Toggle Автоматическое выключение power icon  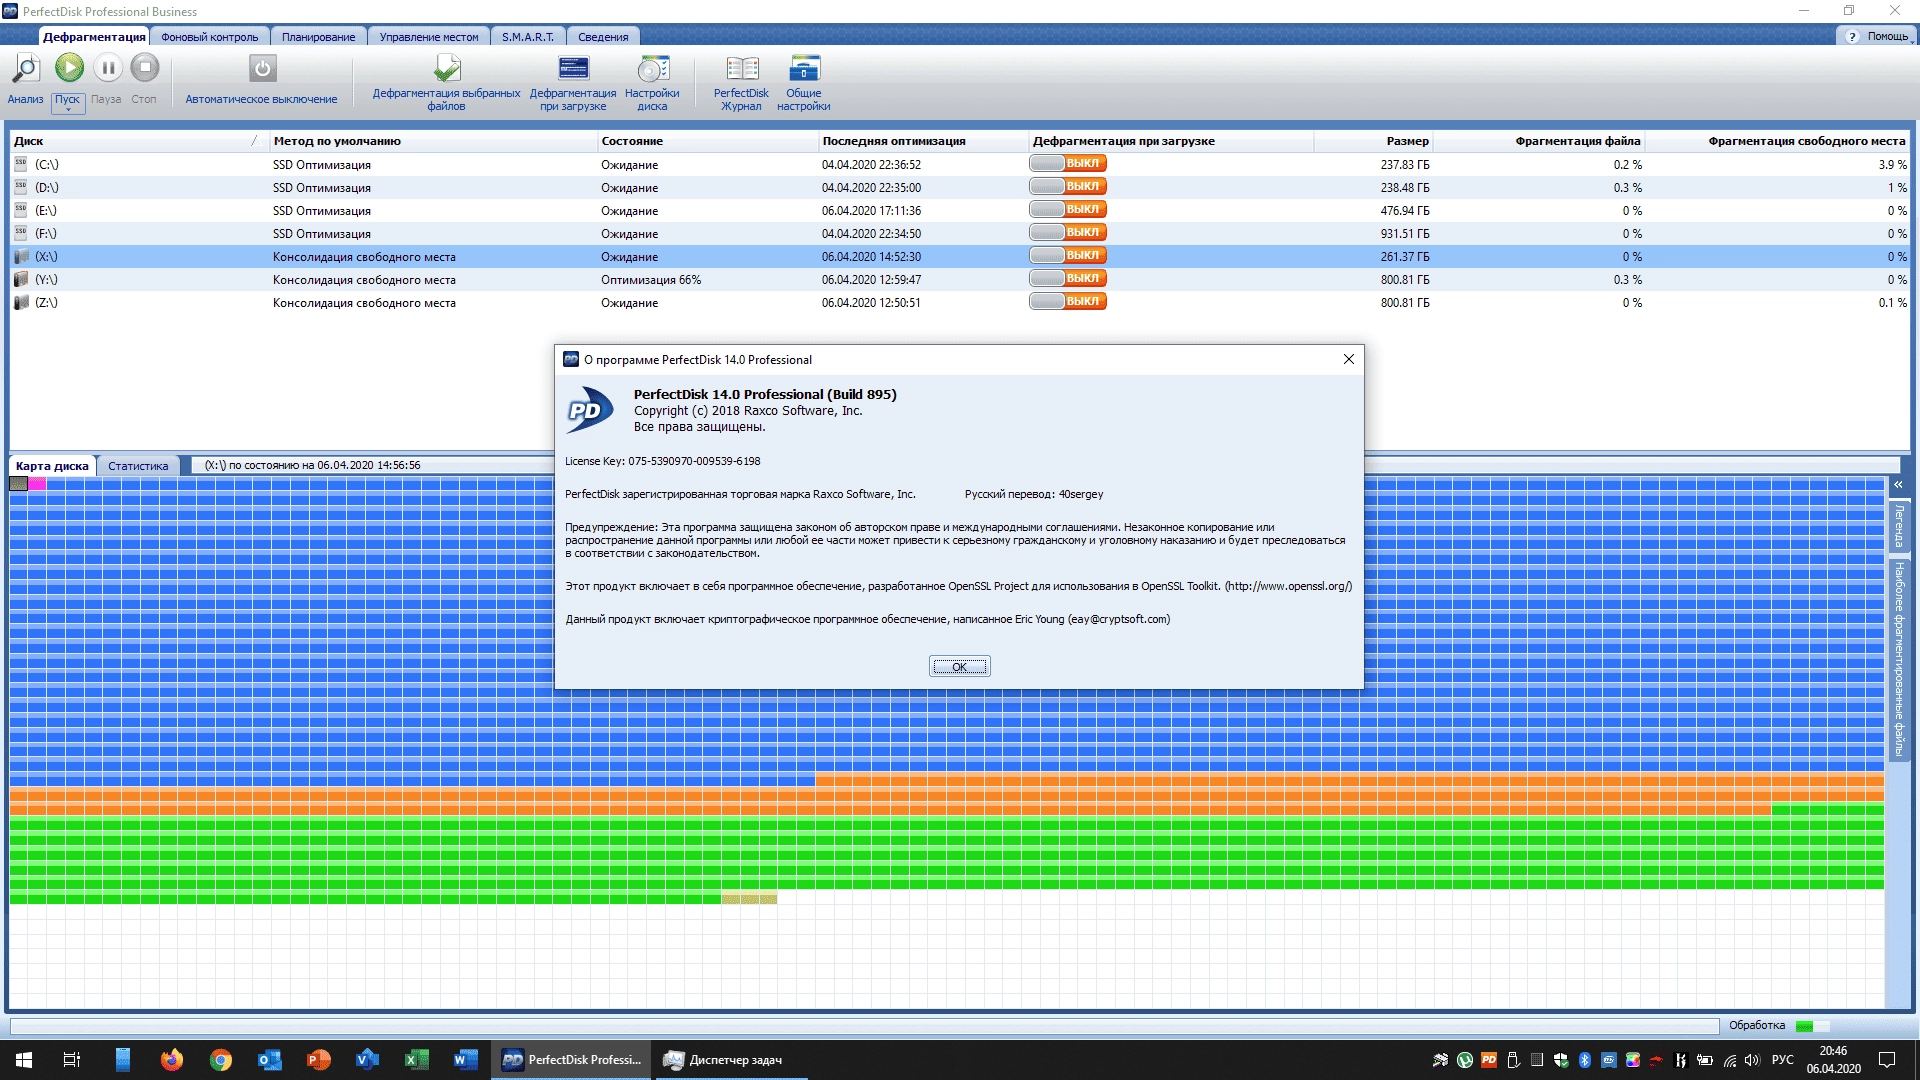click(x=262, y=69)
